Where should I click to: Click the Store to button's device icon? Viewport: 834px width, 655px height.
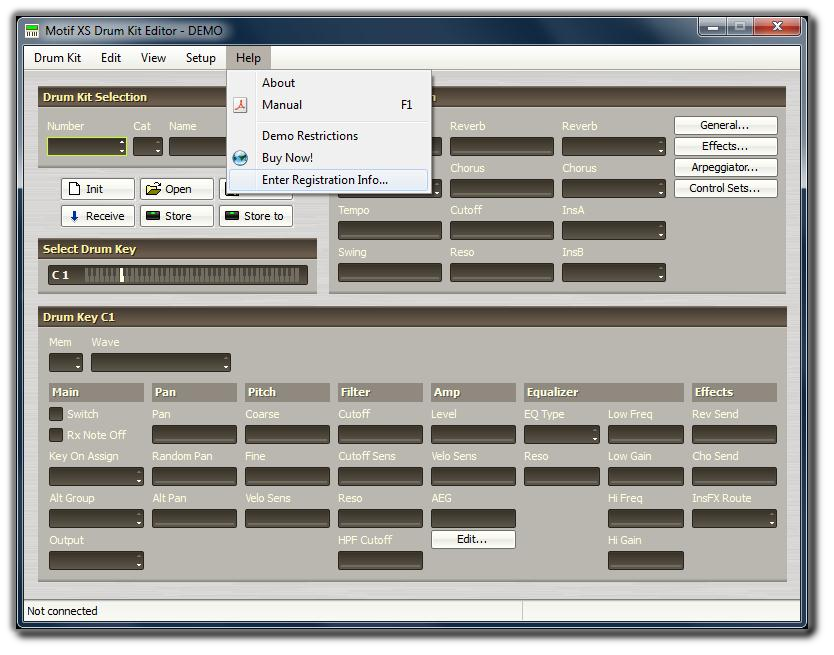tap(232, 215)
